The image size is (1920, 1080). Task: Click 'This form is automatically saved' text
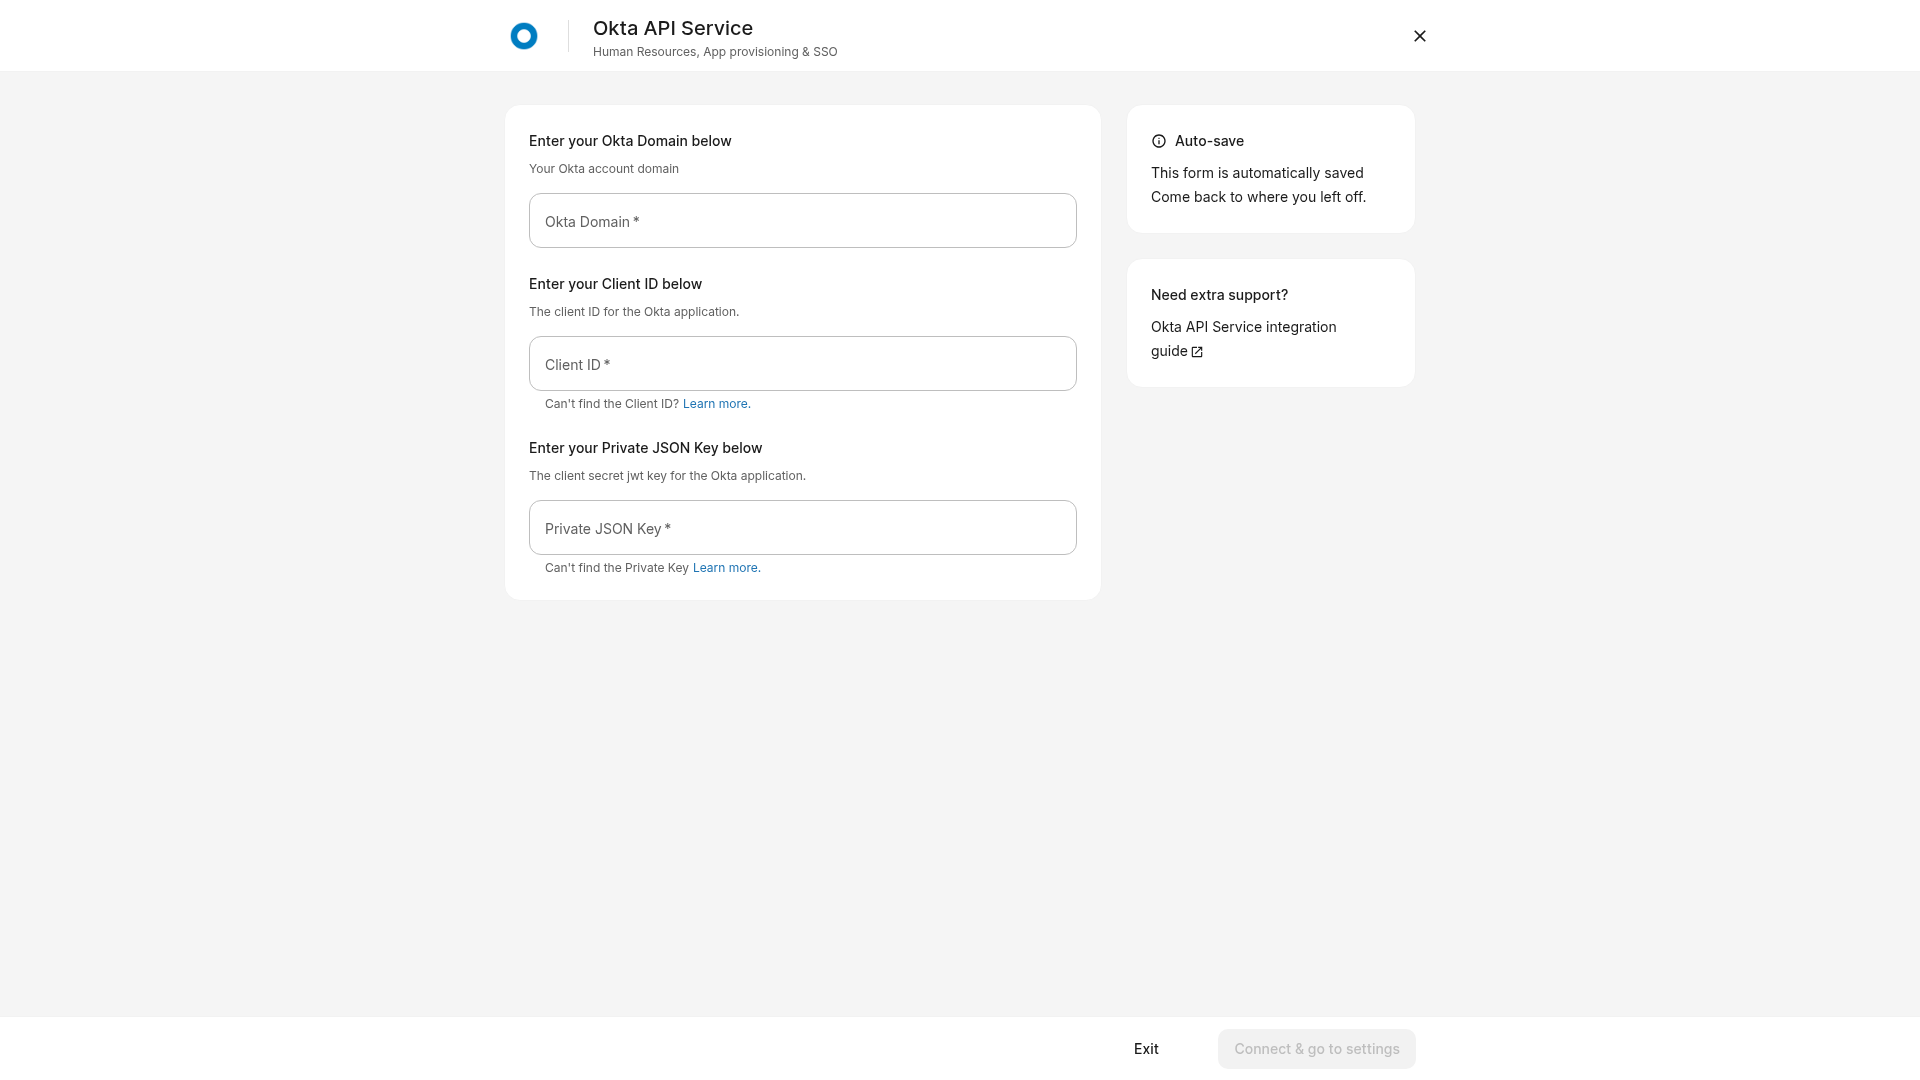click(x=1257, y=173)
